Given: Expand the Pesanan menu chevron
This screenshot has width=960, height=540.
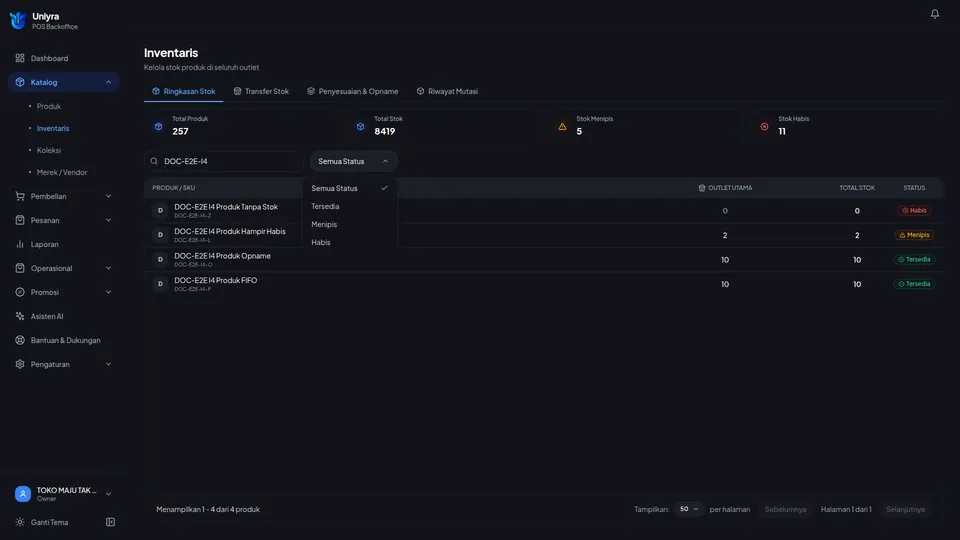Looking at the screenshot, I should click(x=108, y=220).
